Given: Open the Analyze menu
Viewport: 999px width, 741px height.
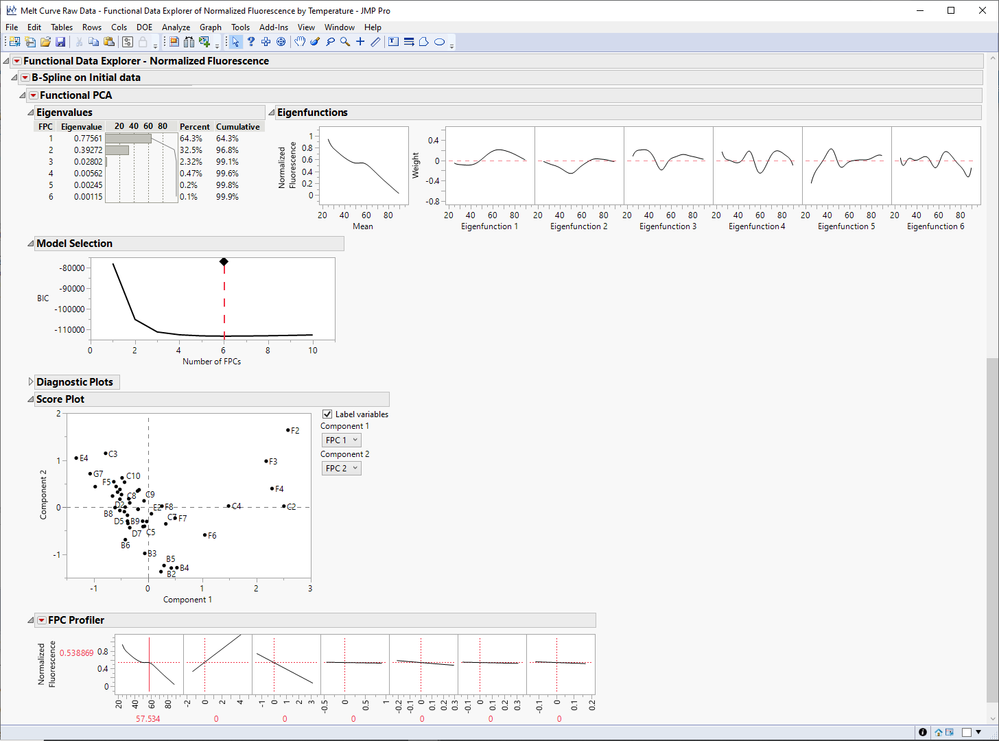Looking at the screenshot, I should tap(175, 27).
